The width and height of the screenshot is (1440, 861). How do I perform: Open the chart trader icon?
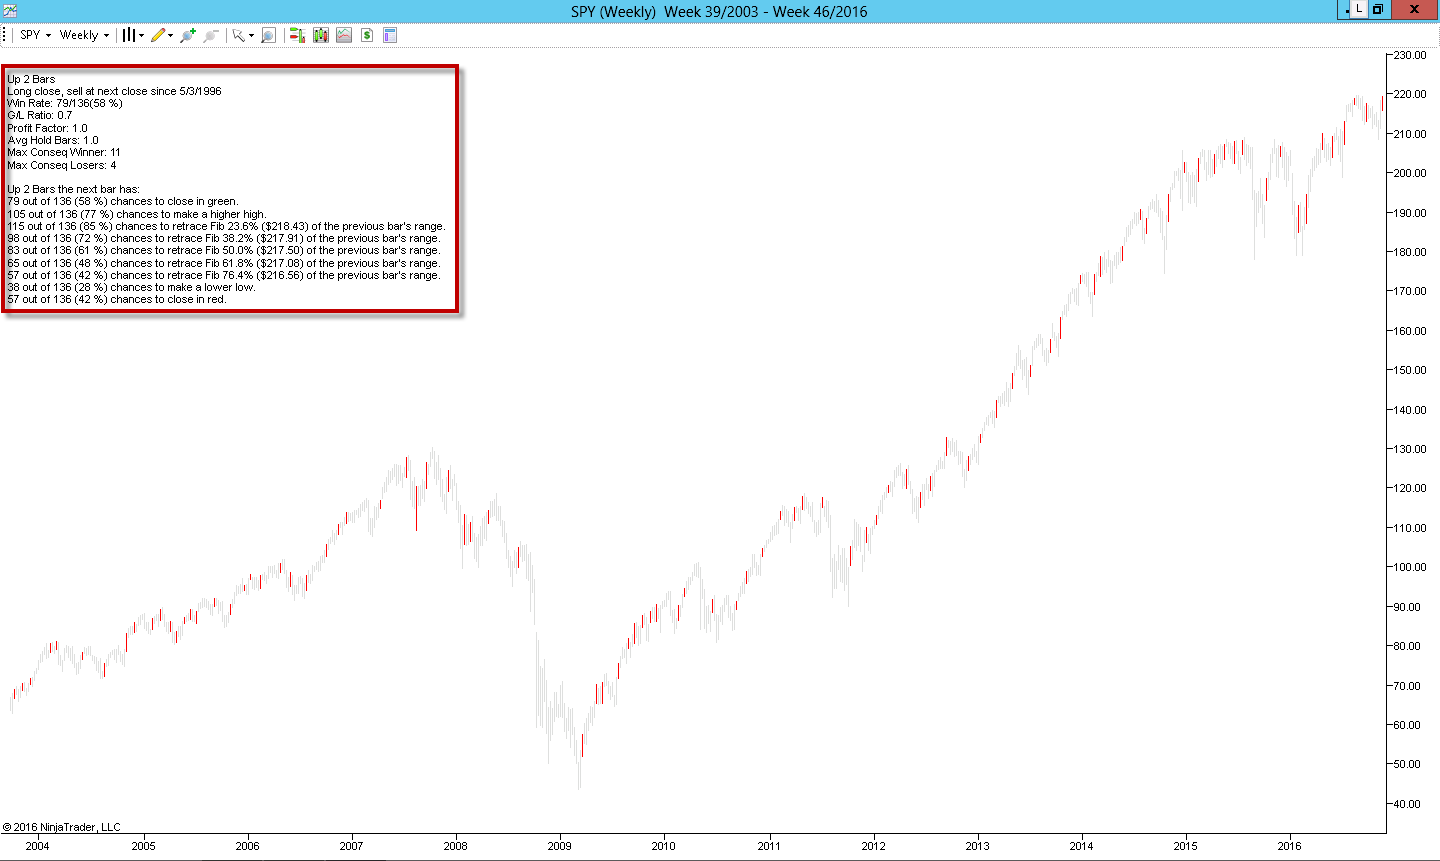point(297,35)
